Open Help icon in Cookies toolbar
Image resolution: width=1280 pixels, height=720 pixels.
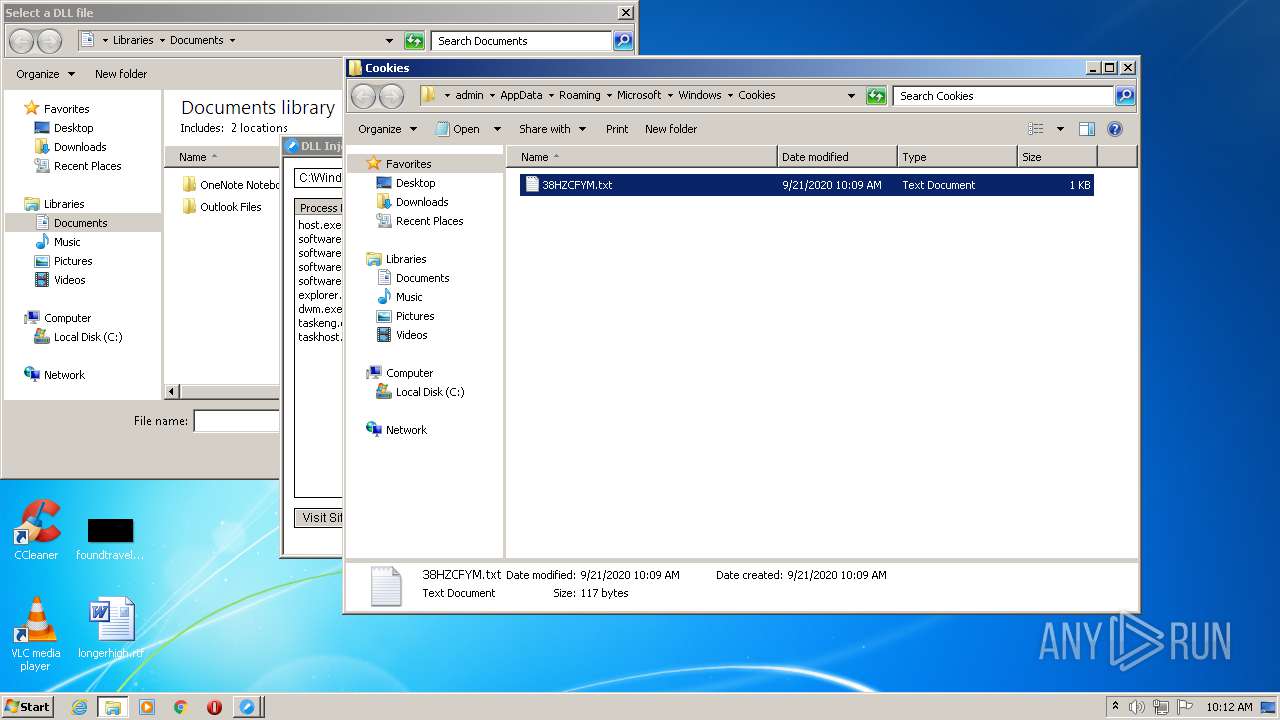[x=1115, y=129]
